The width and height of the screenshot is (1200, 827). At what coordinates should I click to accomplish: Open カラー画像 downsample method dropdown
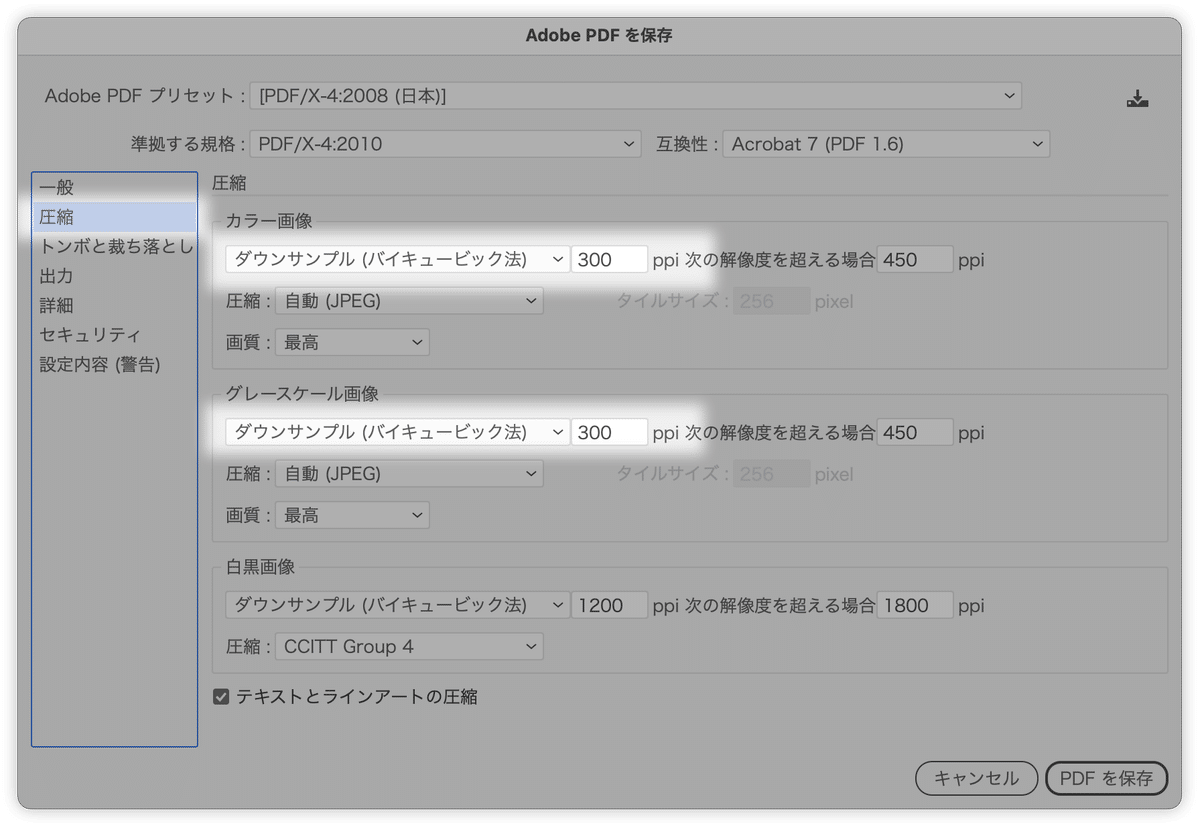coord(397,260)
